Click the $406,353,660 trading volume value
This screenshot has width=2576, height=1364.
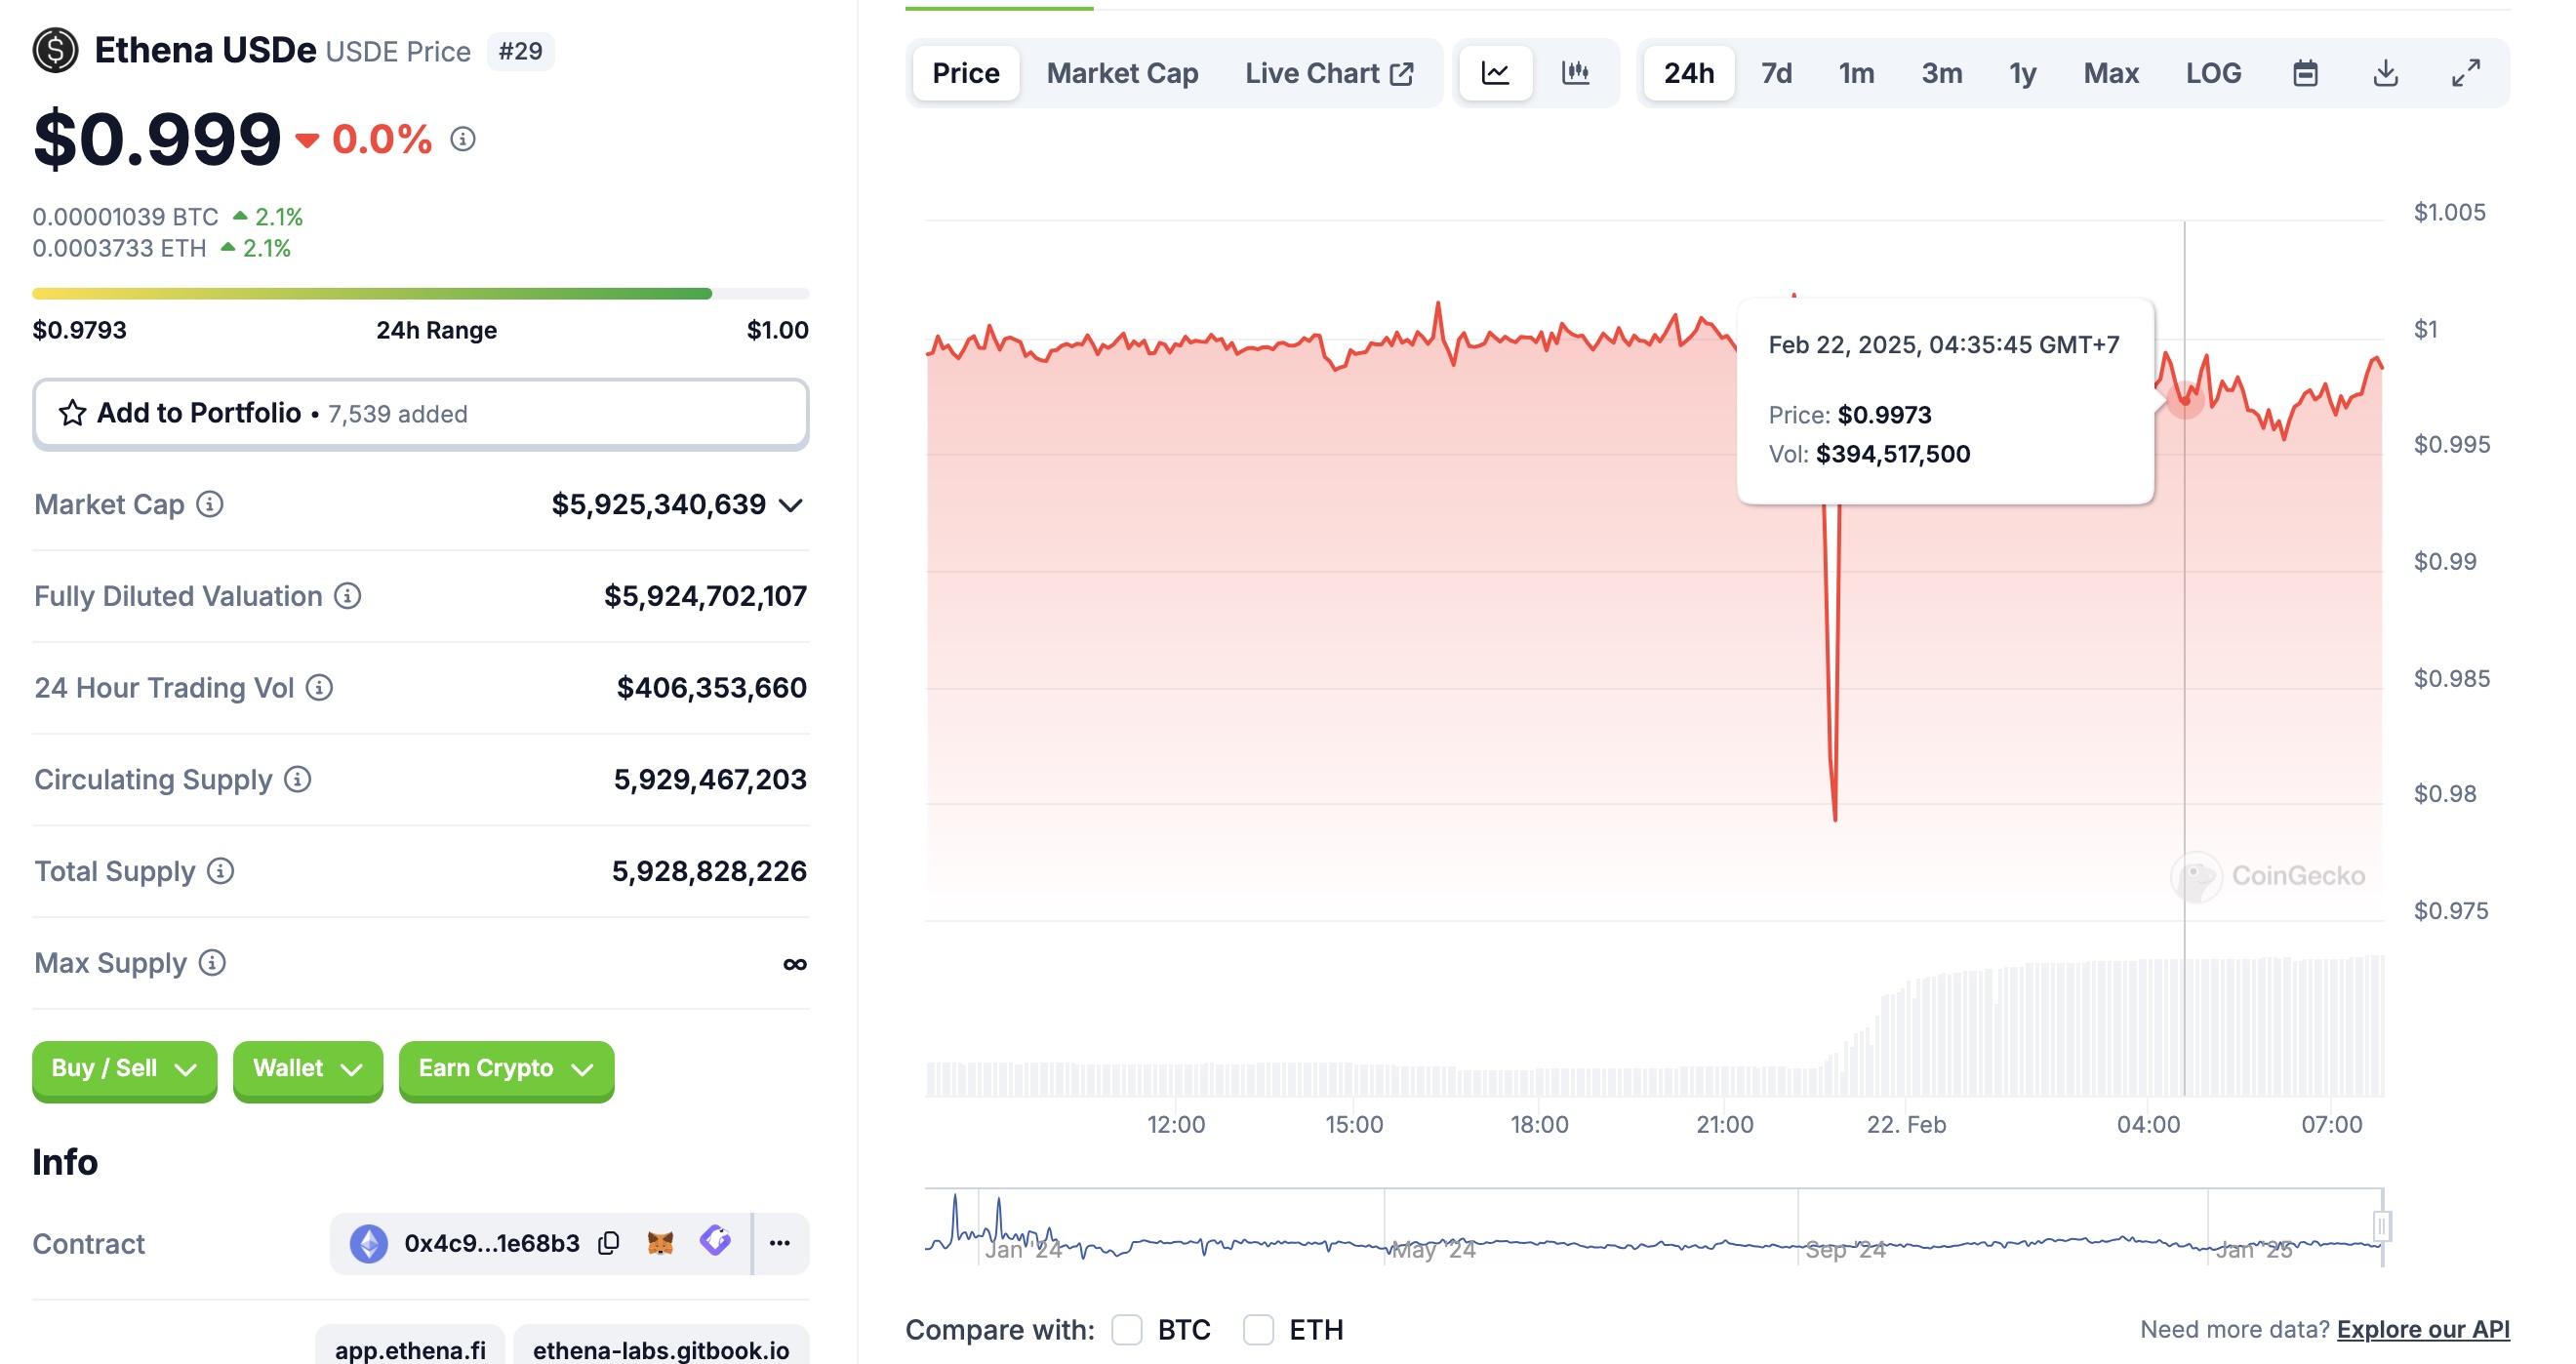(x=711, y=688)
